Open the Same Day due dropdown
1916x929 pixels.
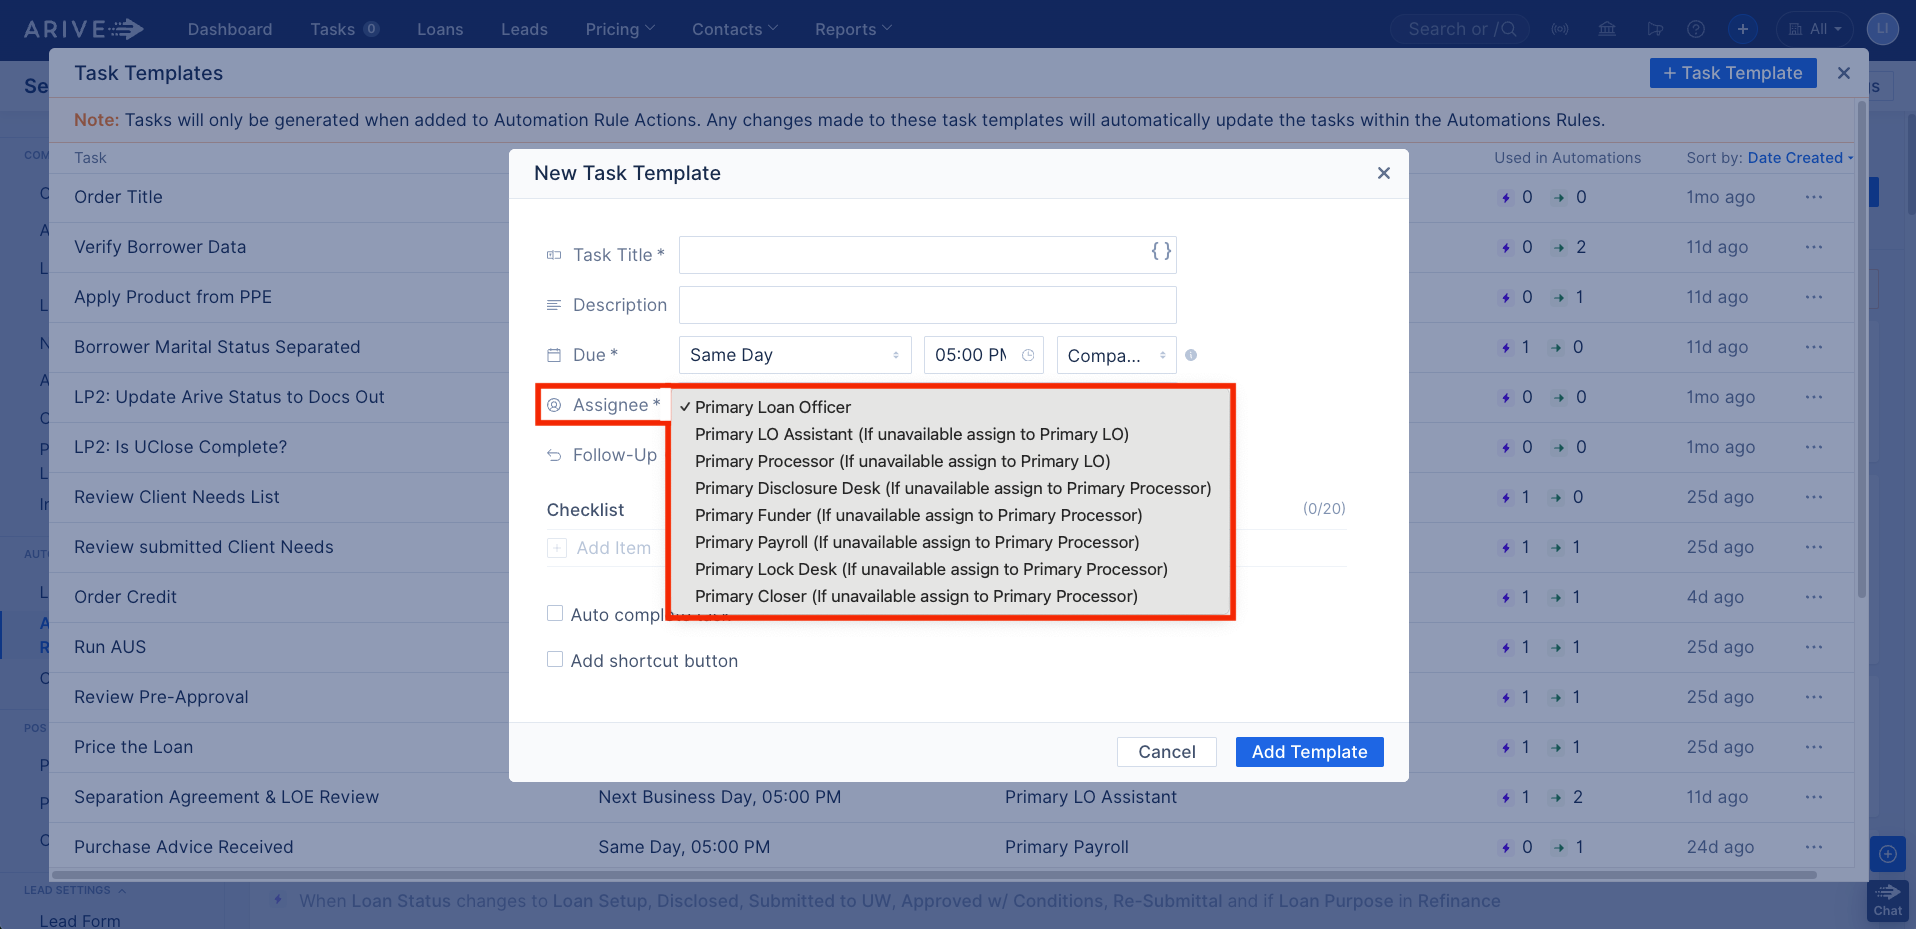793,355
